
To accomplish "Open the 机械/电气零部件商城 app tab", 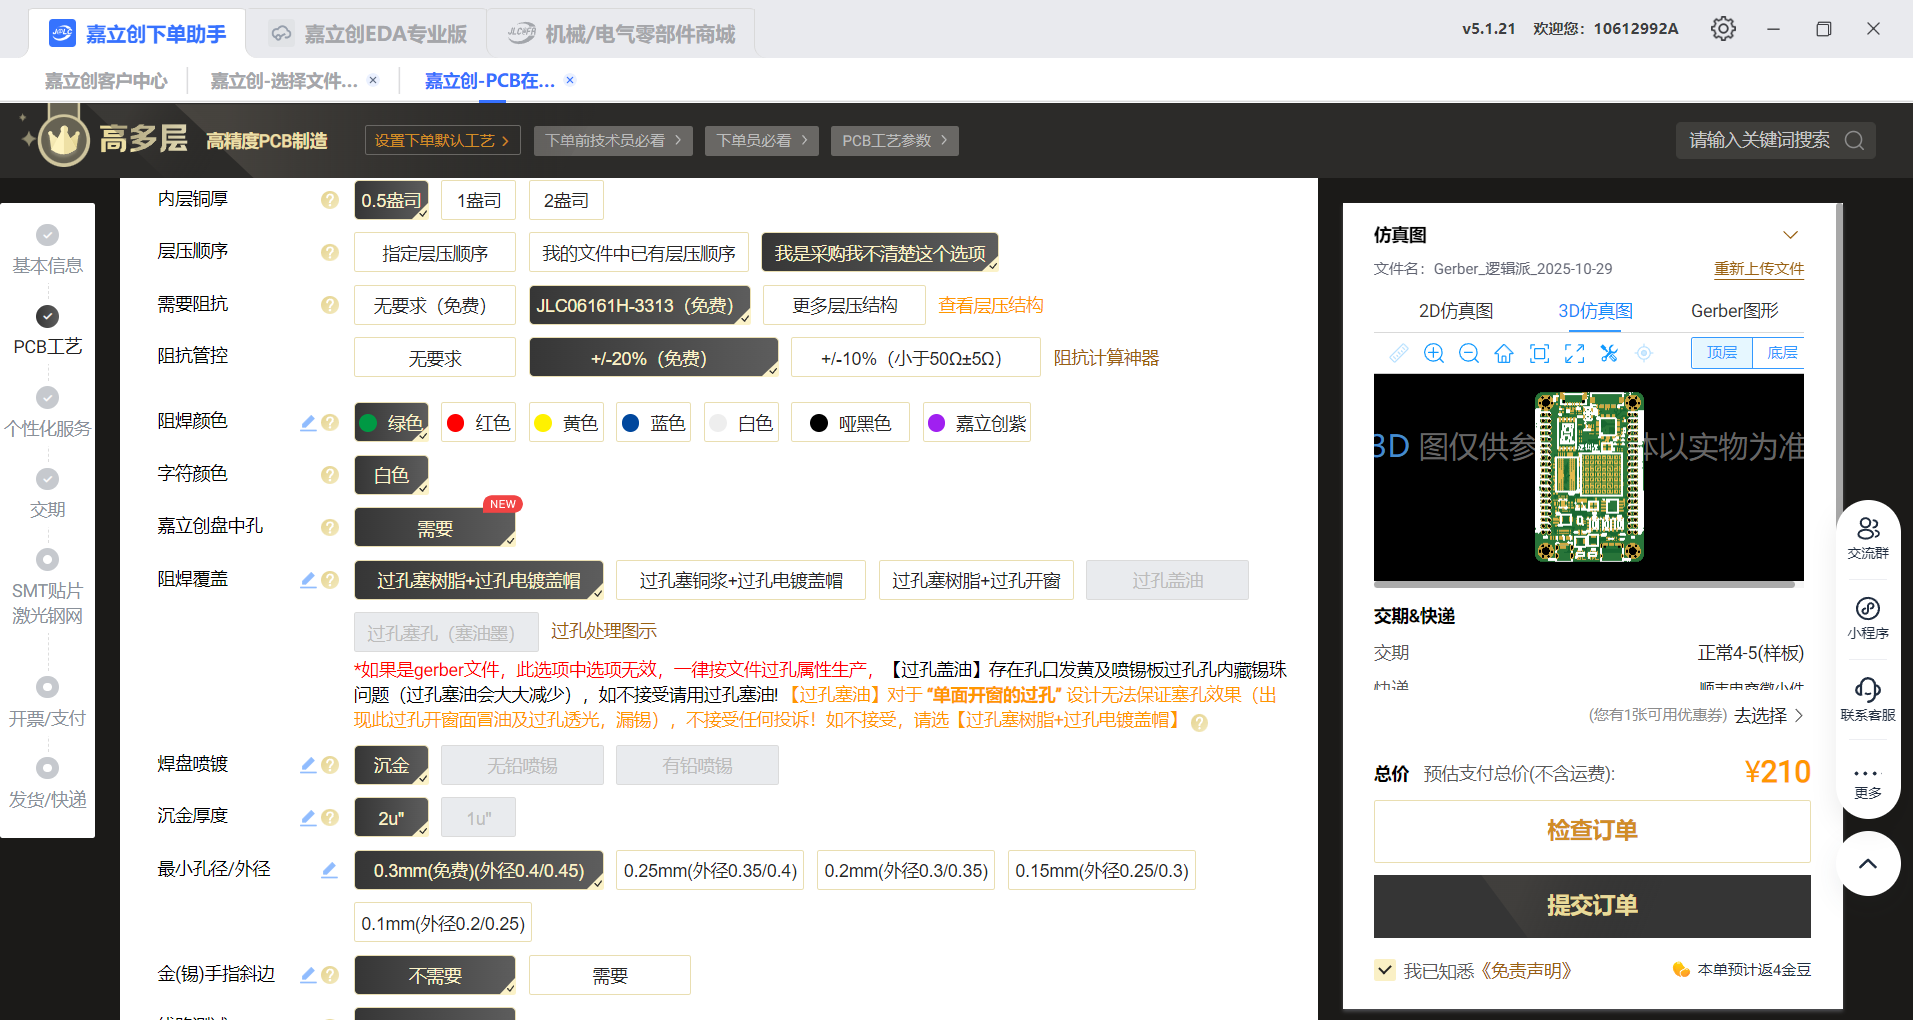I will click(622, 34).
